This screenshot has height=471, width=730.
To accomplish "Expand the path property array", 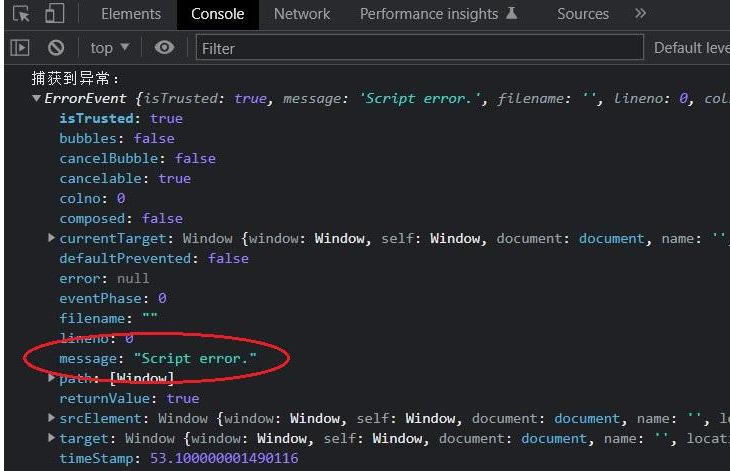I will coord(52,378).
